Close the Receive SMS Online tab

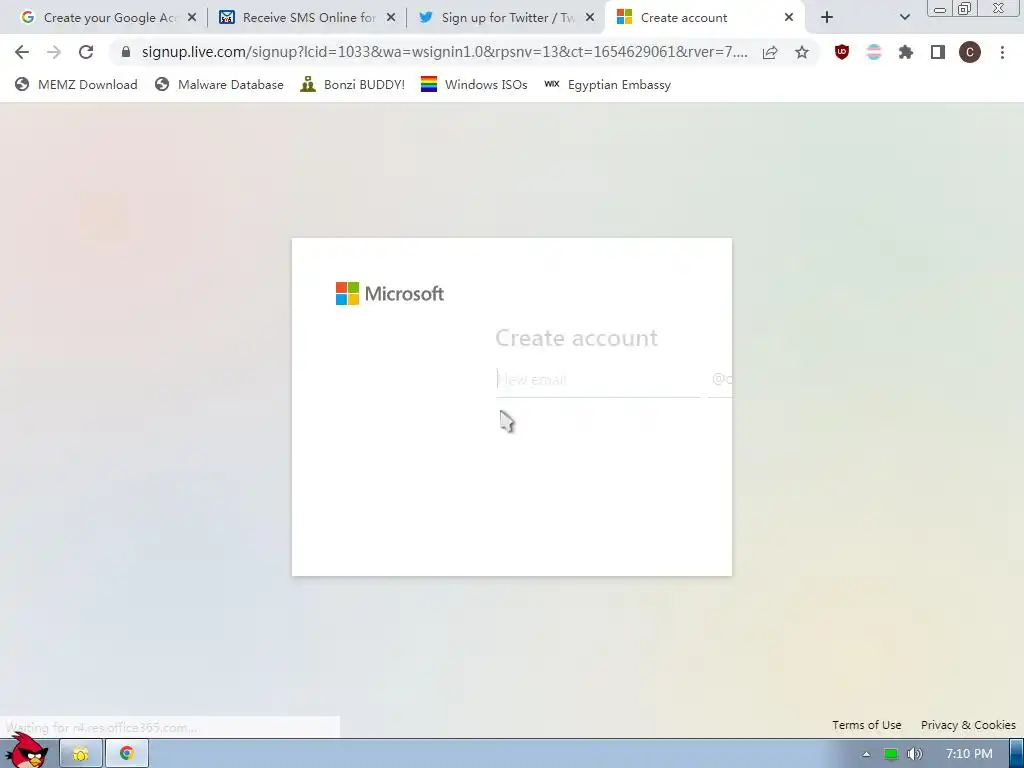(x=391, y=18)
